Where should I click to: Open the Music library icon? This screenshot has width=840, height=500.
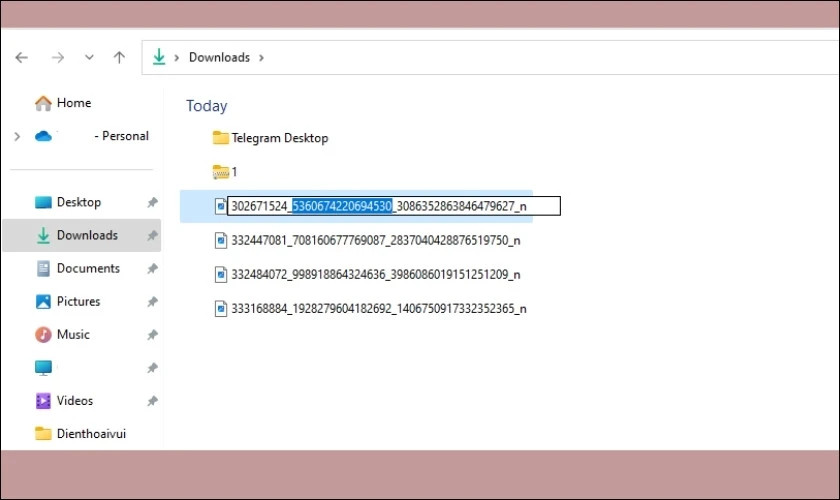coord(43,334)
